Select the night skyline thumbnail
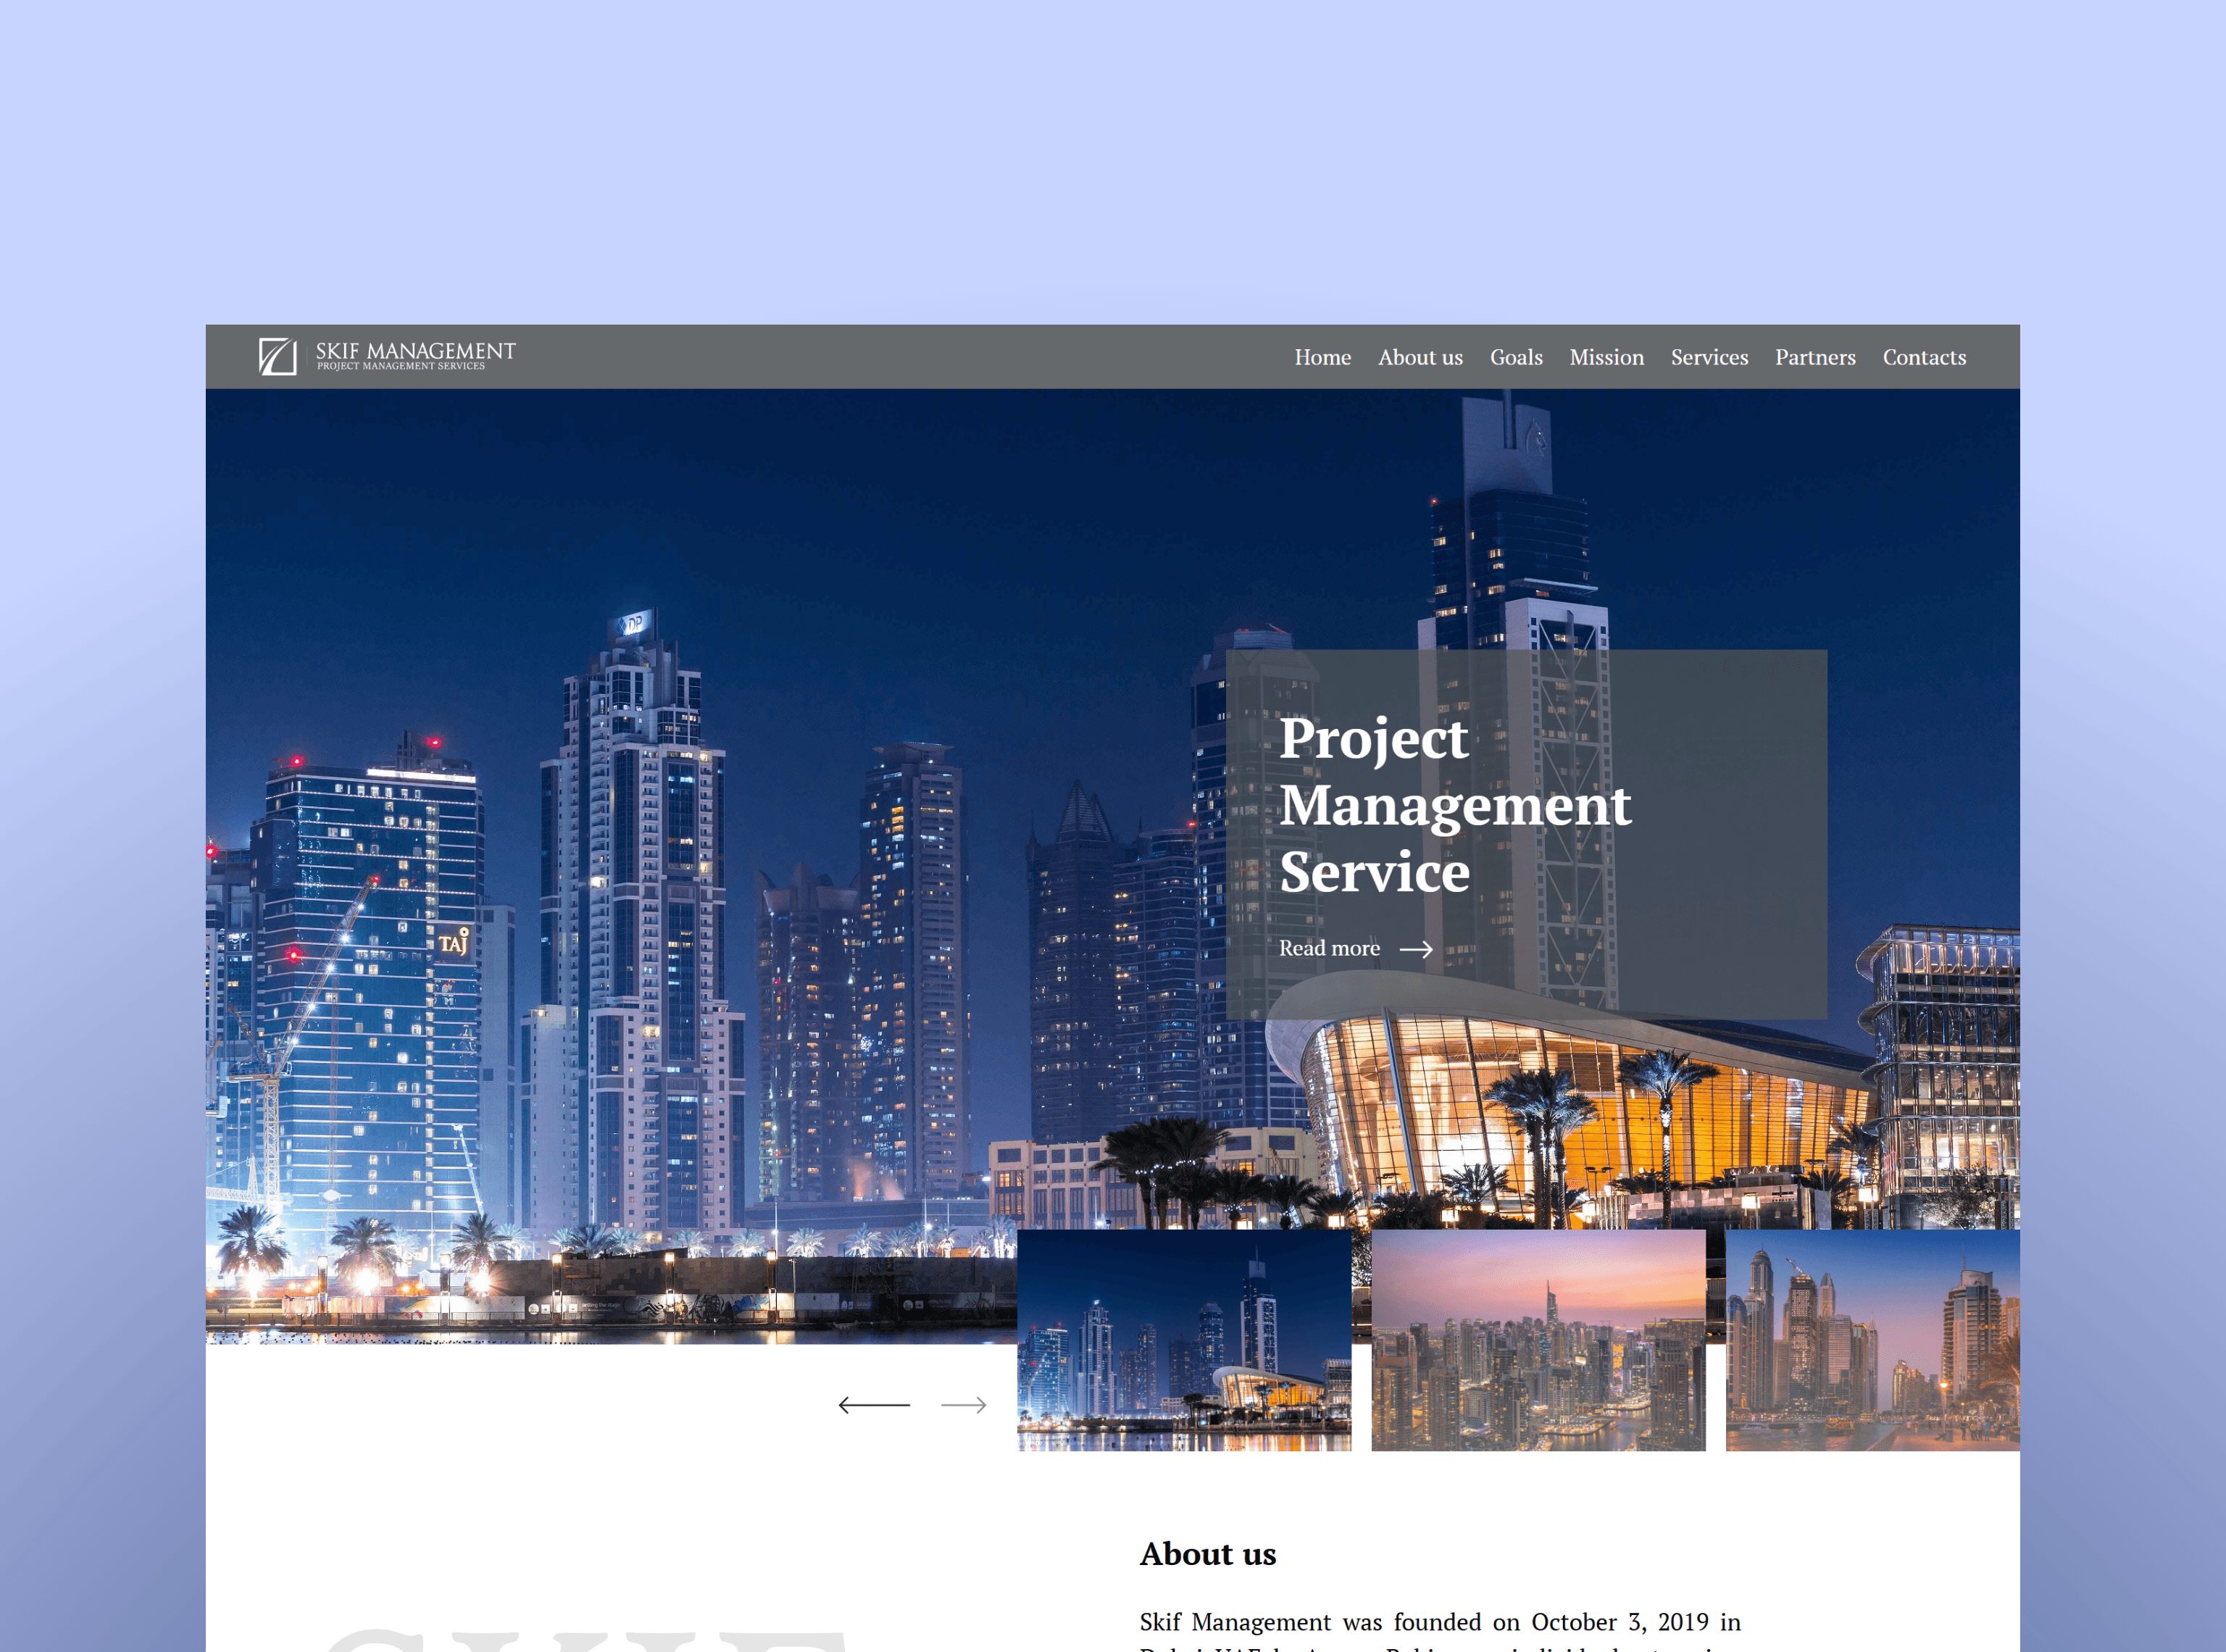The image size is (2226, 1652). click(x=1183, y=1340)
